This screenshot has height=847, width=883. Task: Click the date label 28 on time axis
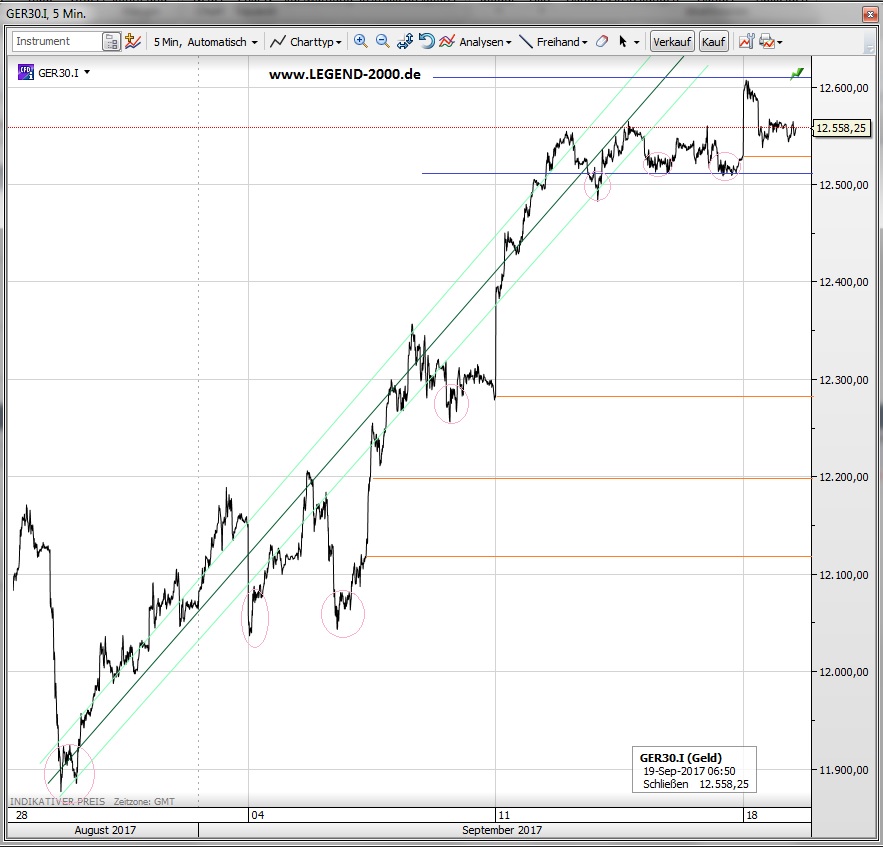click(x=22, y=815)
